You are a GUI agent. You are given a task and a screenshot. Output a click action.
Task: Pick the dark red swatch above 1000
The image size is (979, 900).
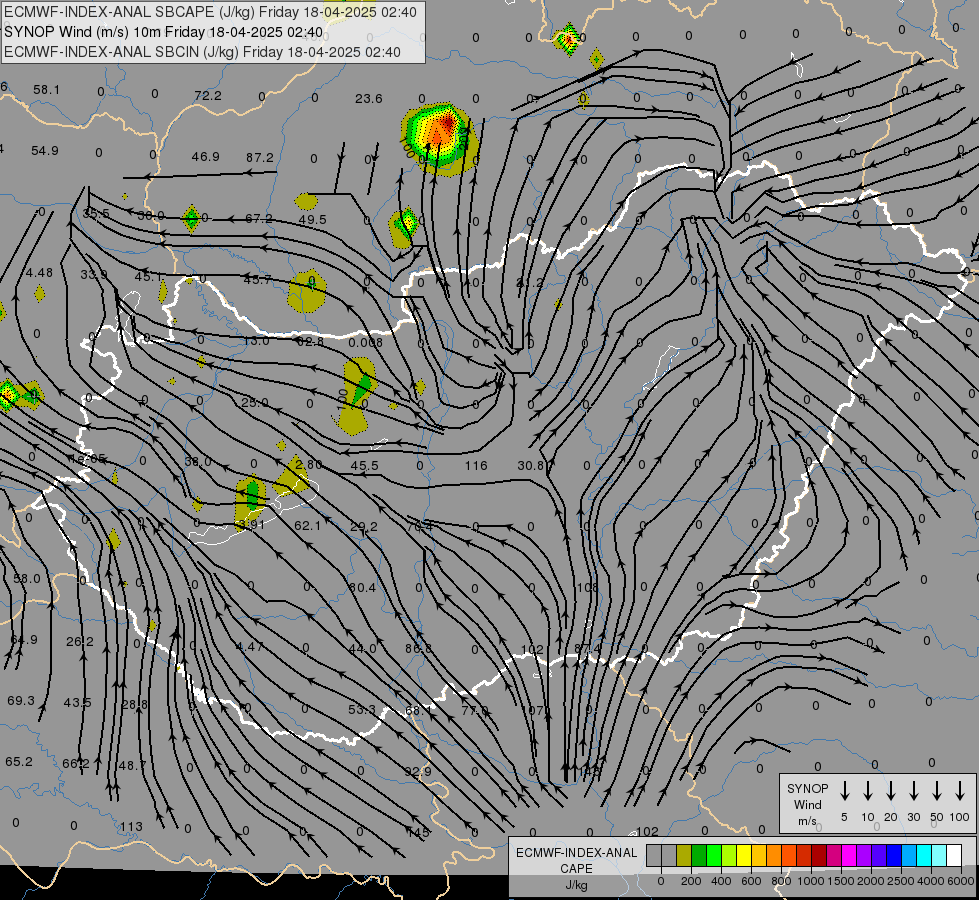coord(819,856)
